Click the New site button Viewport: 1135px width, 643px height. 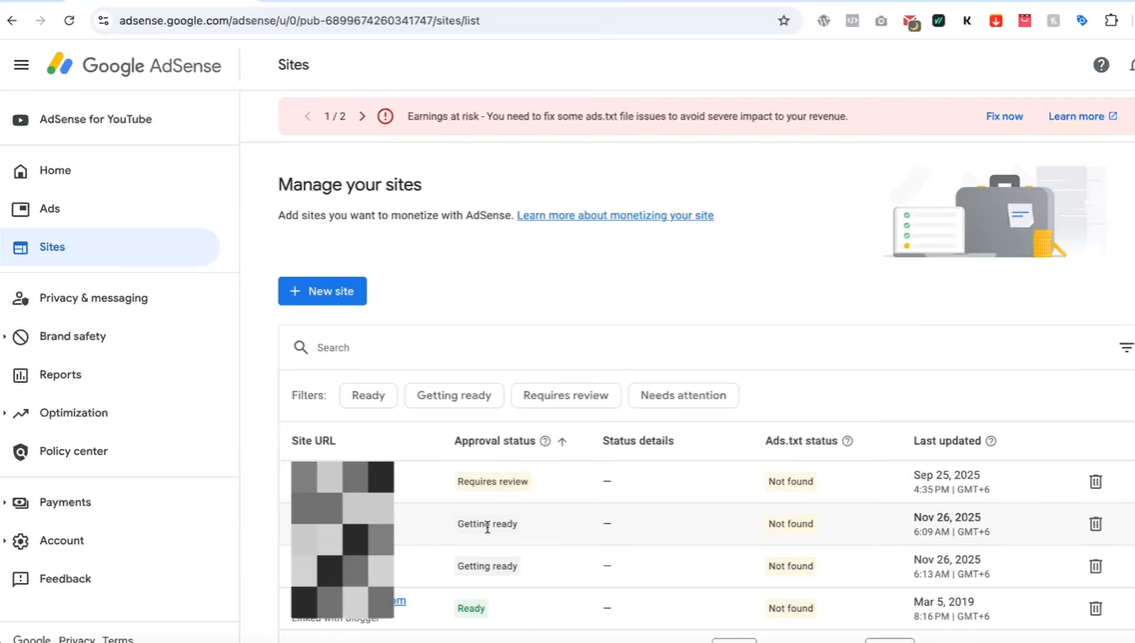(x=322, y=291)
